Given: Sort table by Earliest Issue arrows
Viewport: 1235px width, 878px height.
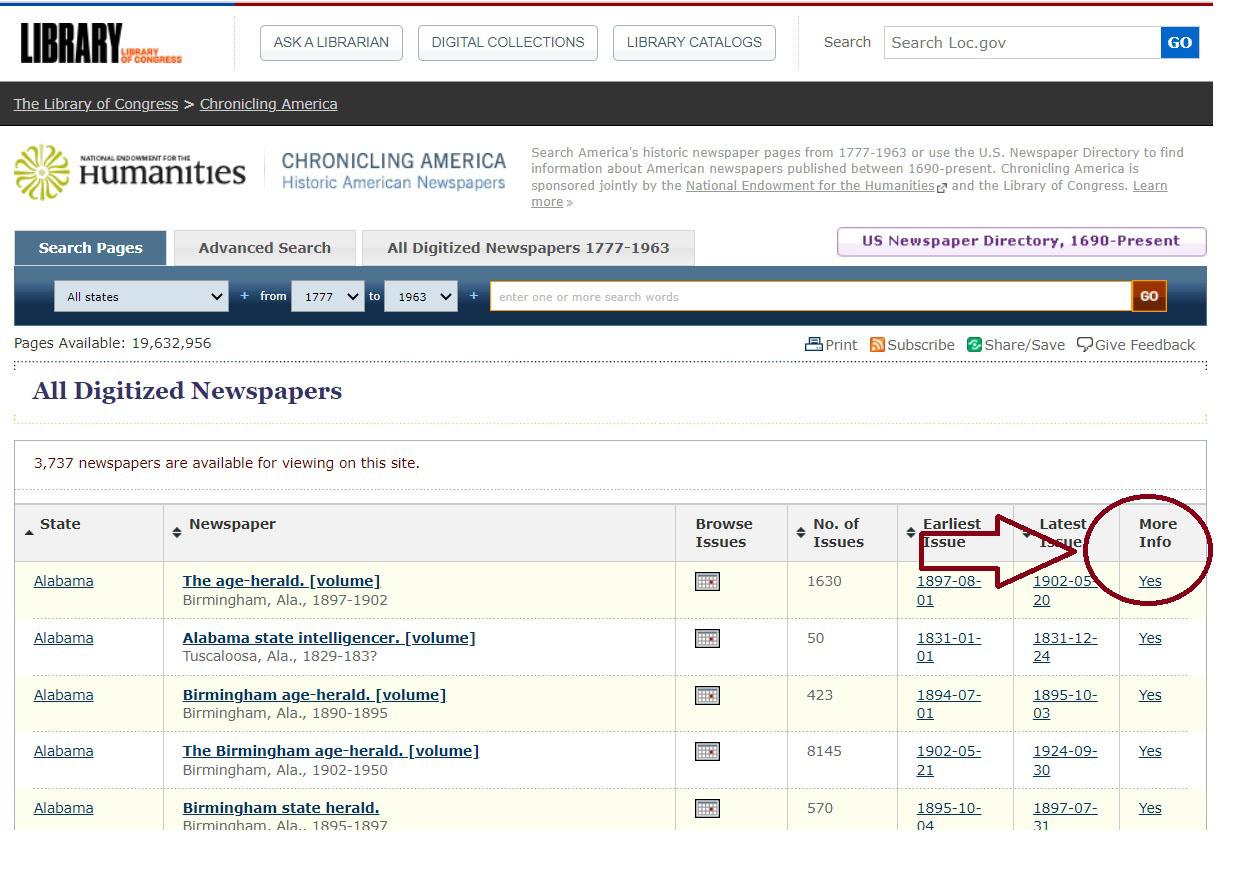Looking at the screenshot, I should tap(911, 532).
